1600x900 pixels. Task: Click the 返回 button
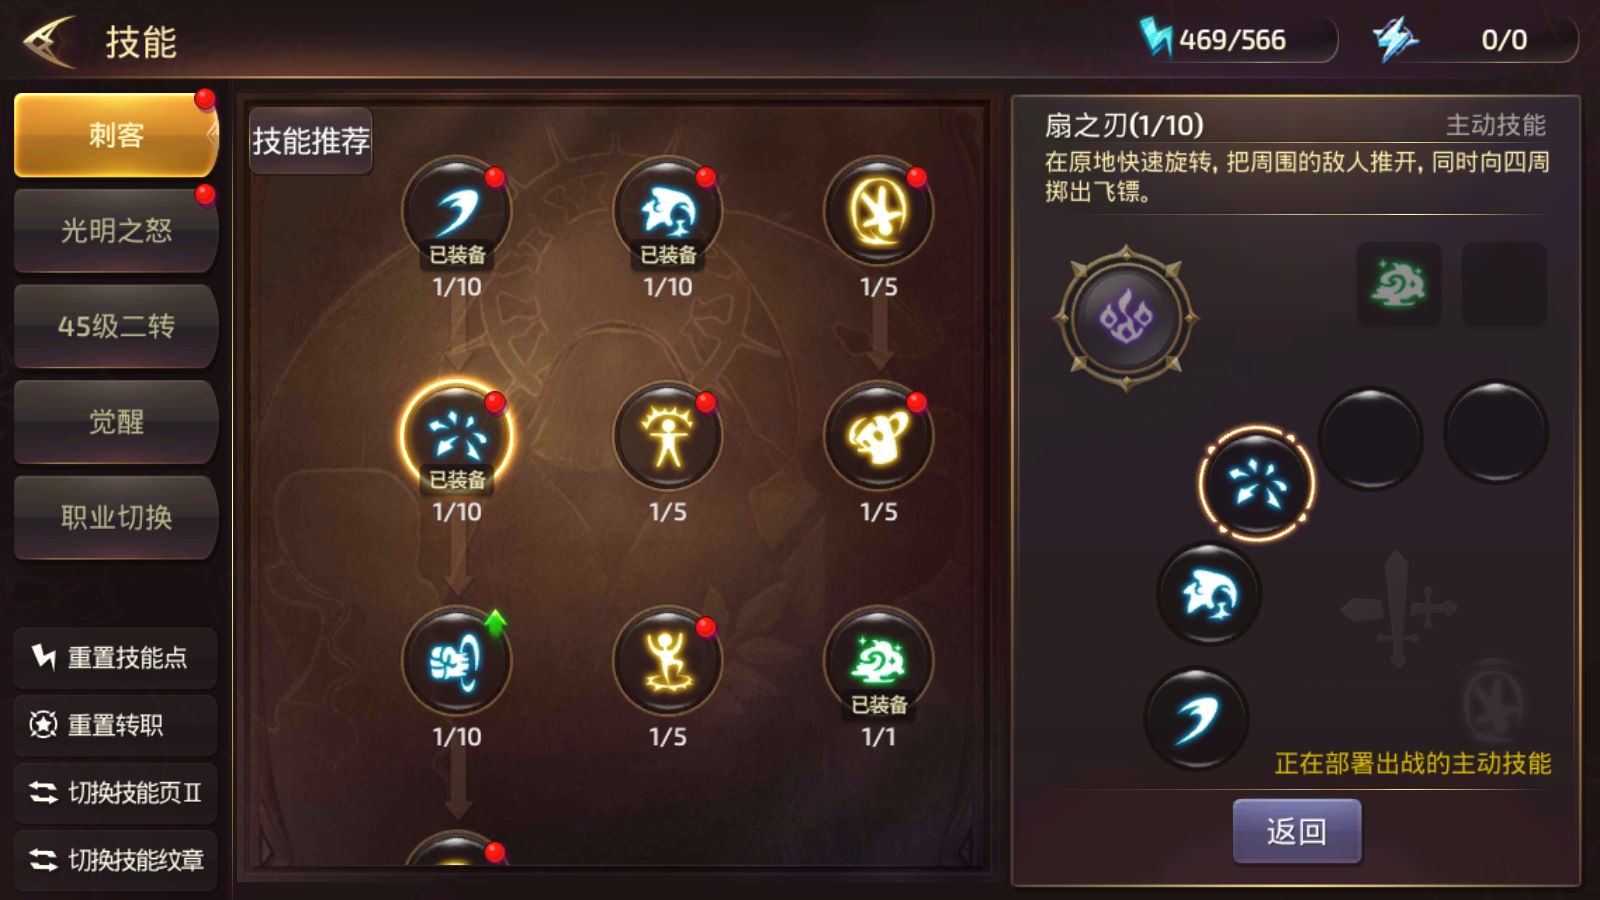point(1297,831)
